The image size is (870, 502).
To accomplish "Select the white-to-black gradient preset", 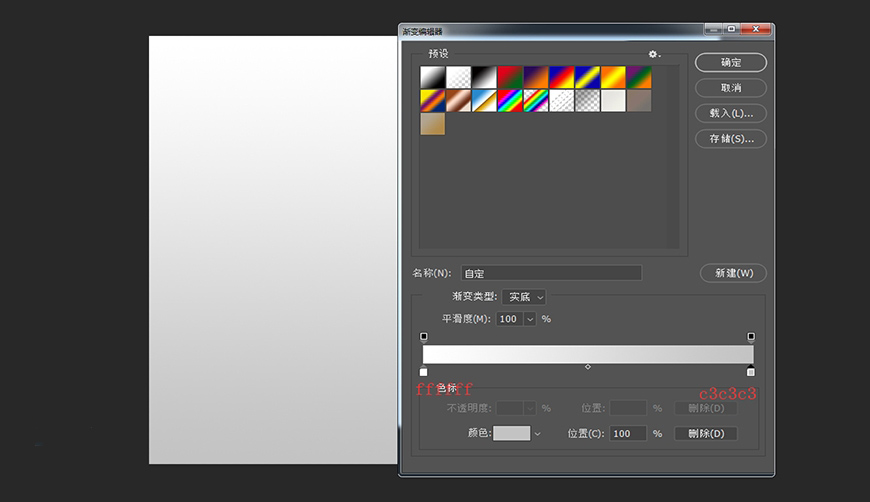I will click(x=433, y=78).
